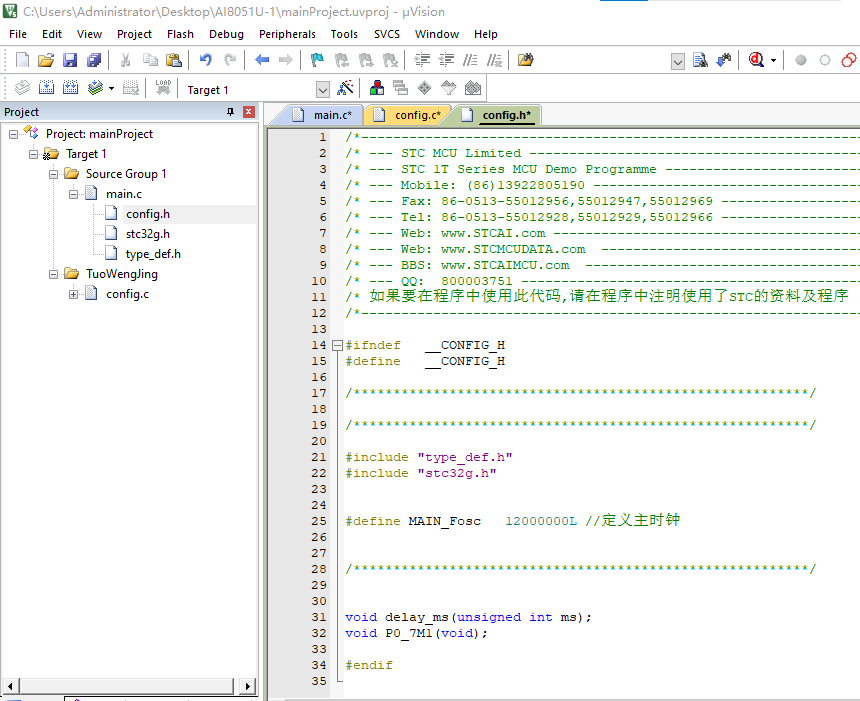Expand the config.c tree node
This screenshot has height=701, width=860.
tap(73, 294)
